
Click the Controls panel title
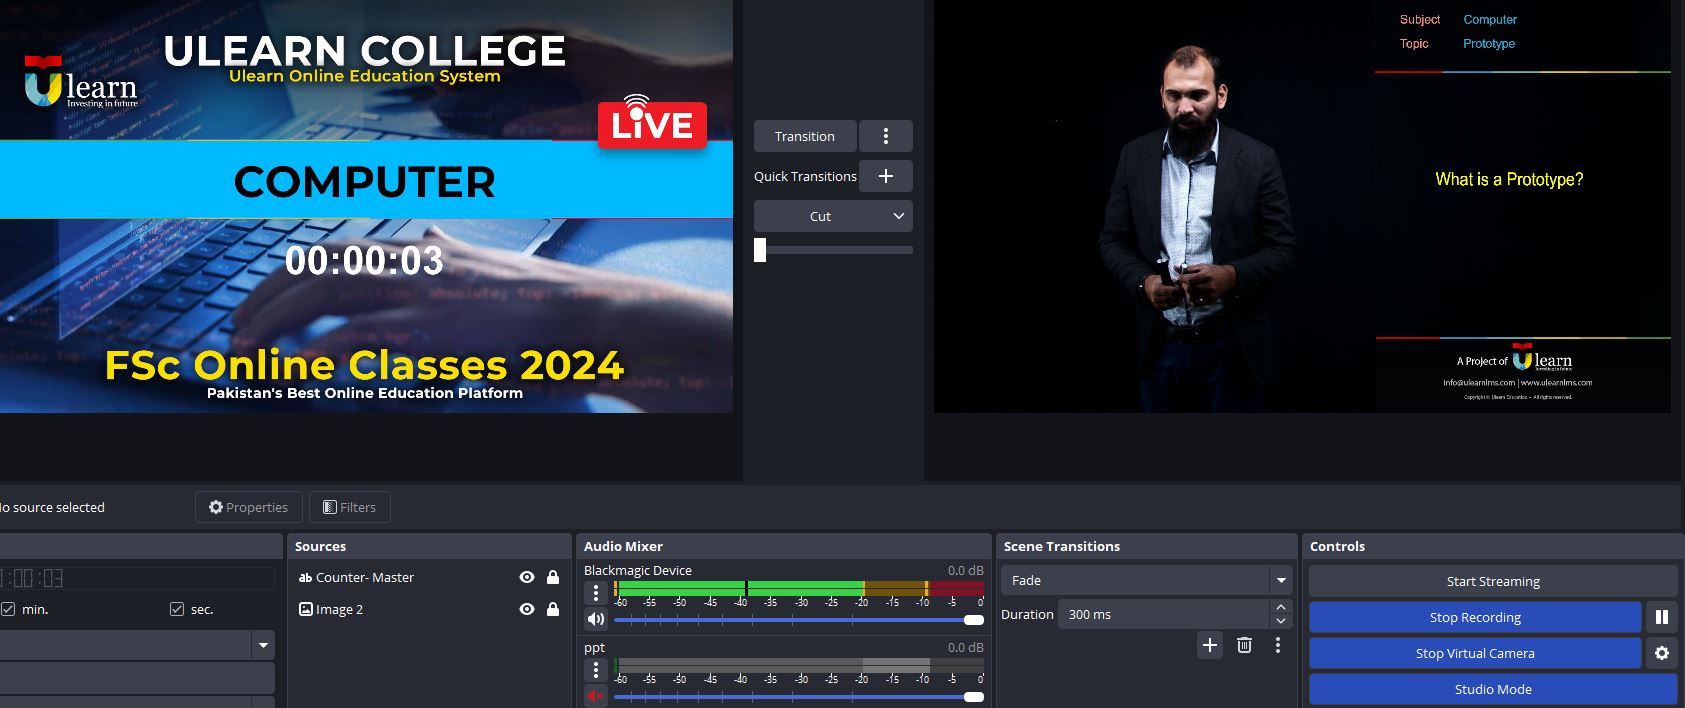(1337, 546)
